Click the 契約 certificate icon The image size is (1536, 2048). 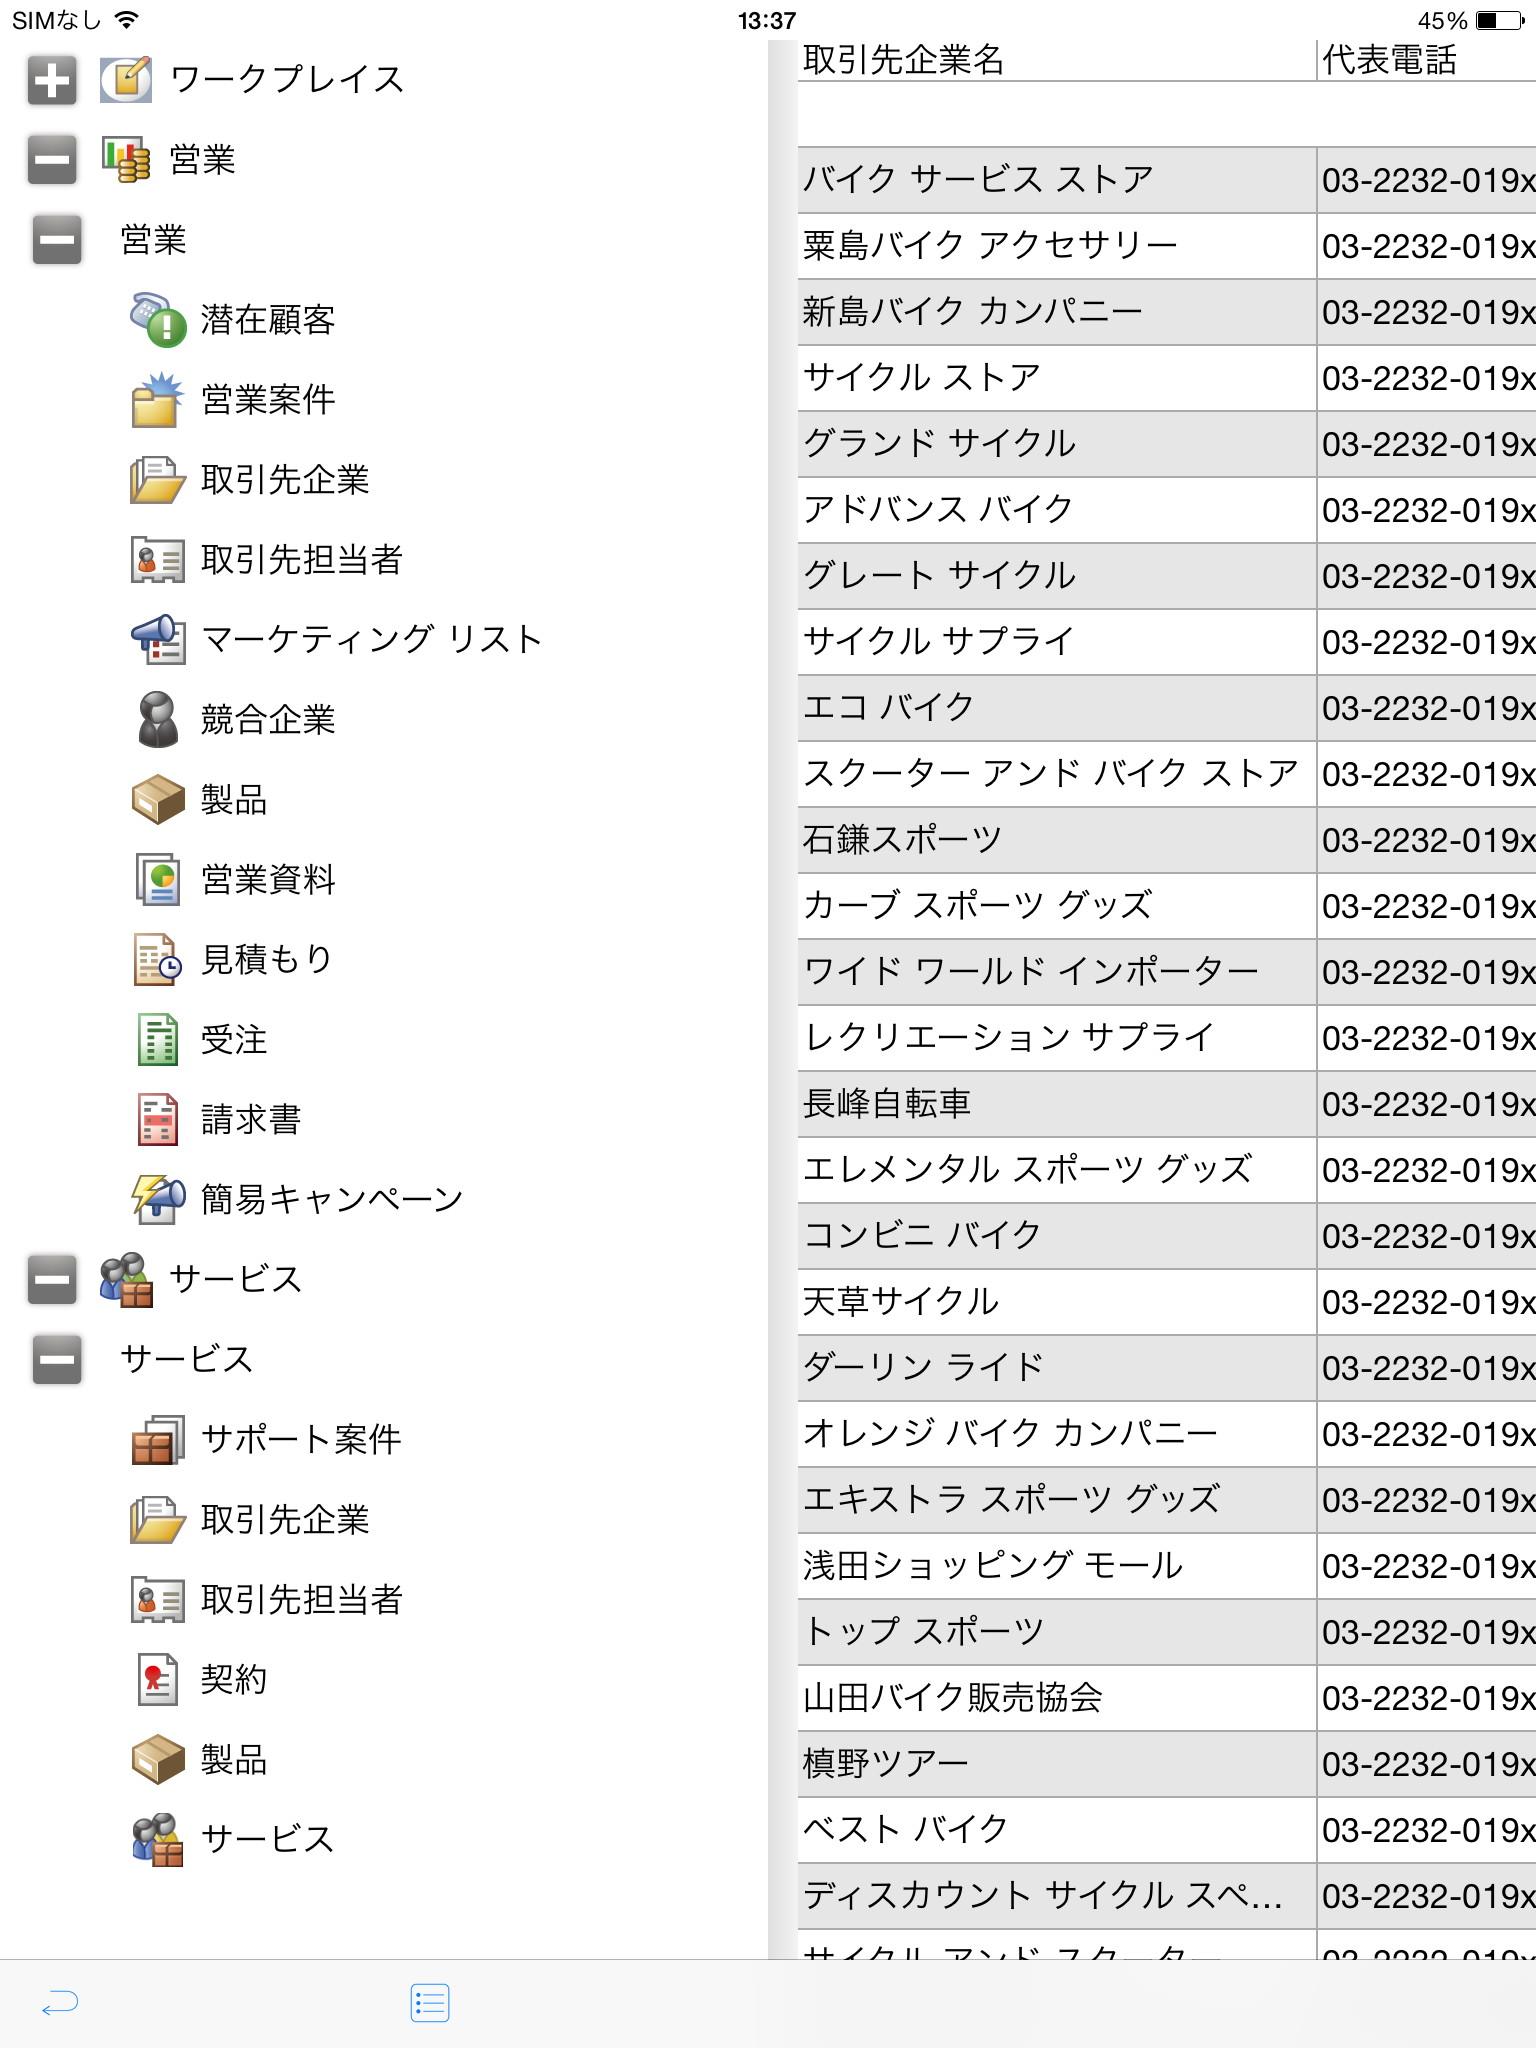point(158,1680)
